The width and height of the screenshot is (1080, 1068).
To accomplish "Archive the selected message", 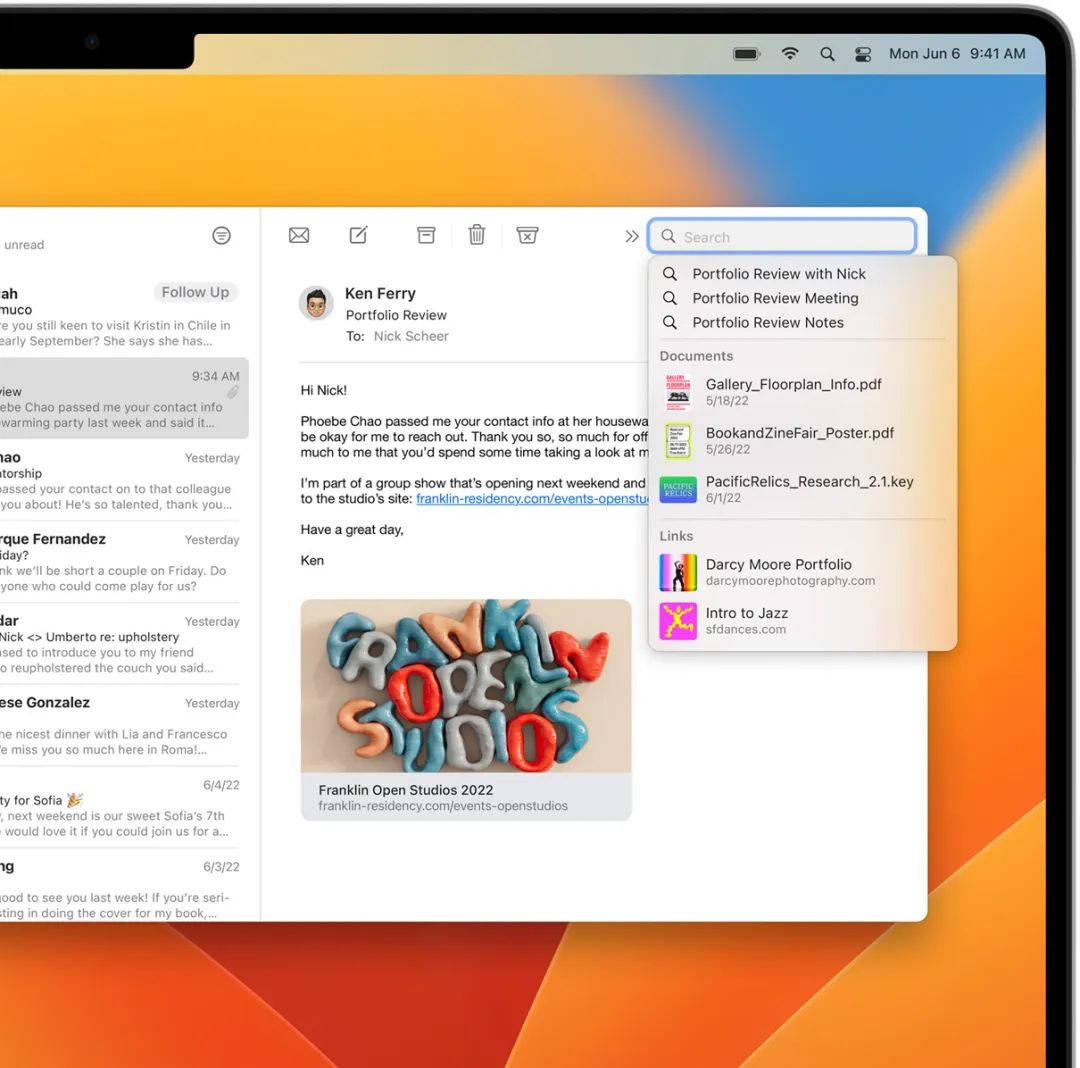I will (426, 235).
